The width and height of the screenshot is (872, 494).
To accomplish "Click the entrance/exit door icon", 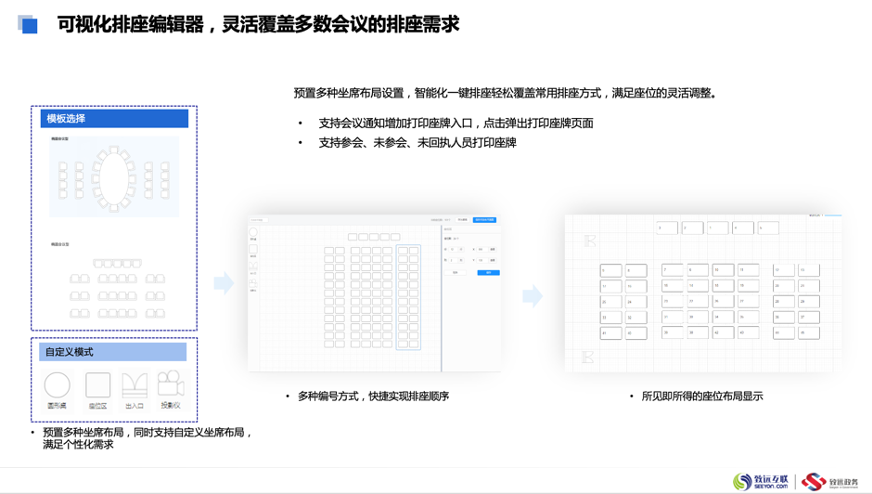I will point(134,385).
